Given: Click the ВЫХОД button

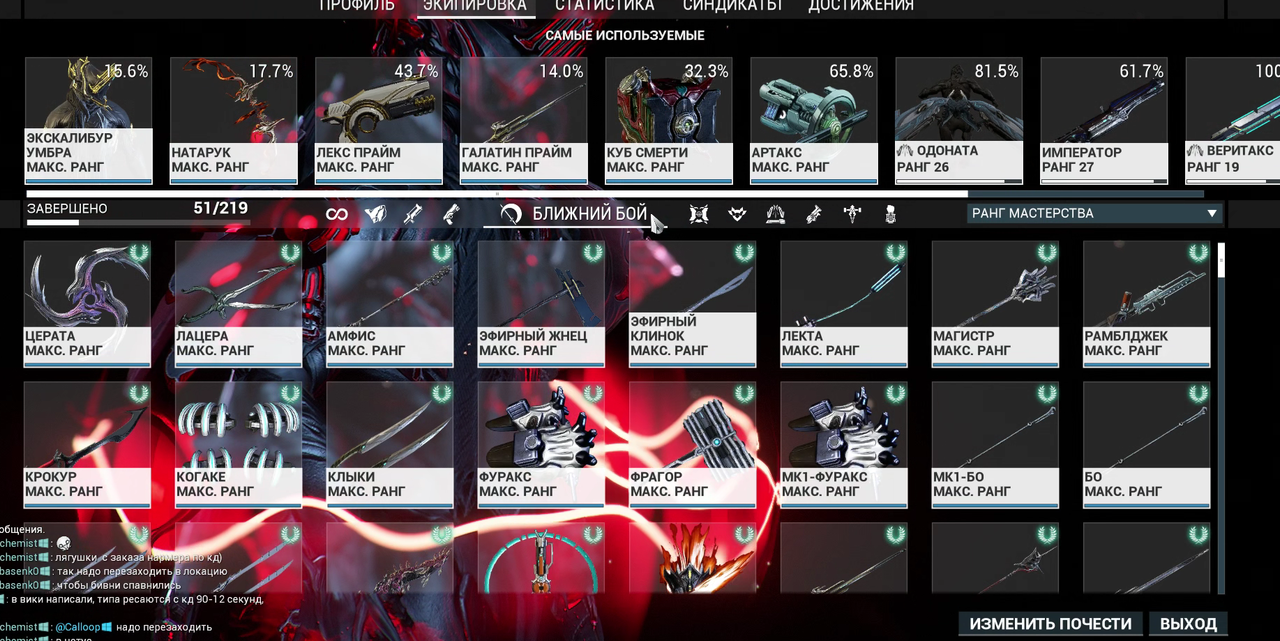Looking at the screenshot, I should point(1188,624).
